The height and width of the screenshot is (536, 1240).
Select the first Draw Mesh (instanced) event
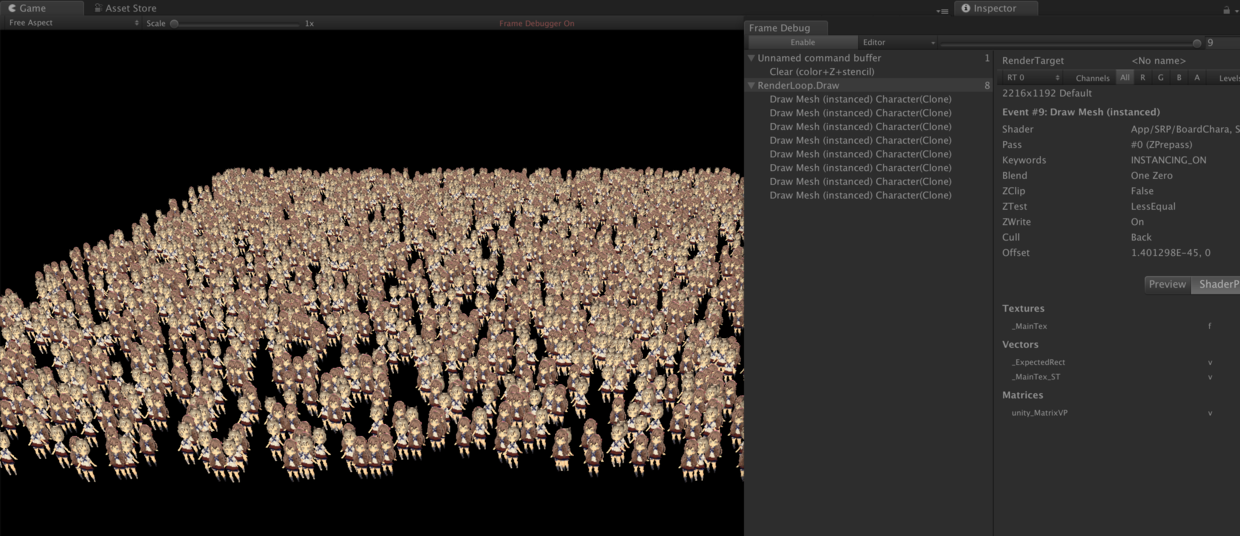(860, 99)
